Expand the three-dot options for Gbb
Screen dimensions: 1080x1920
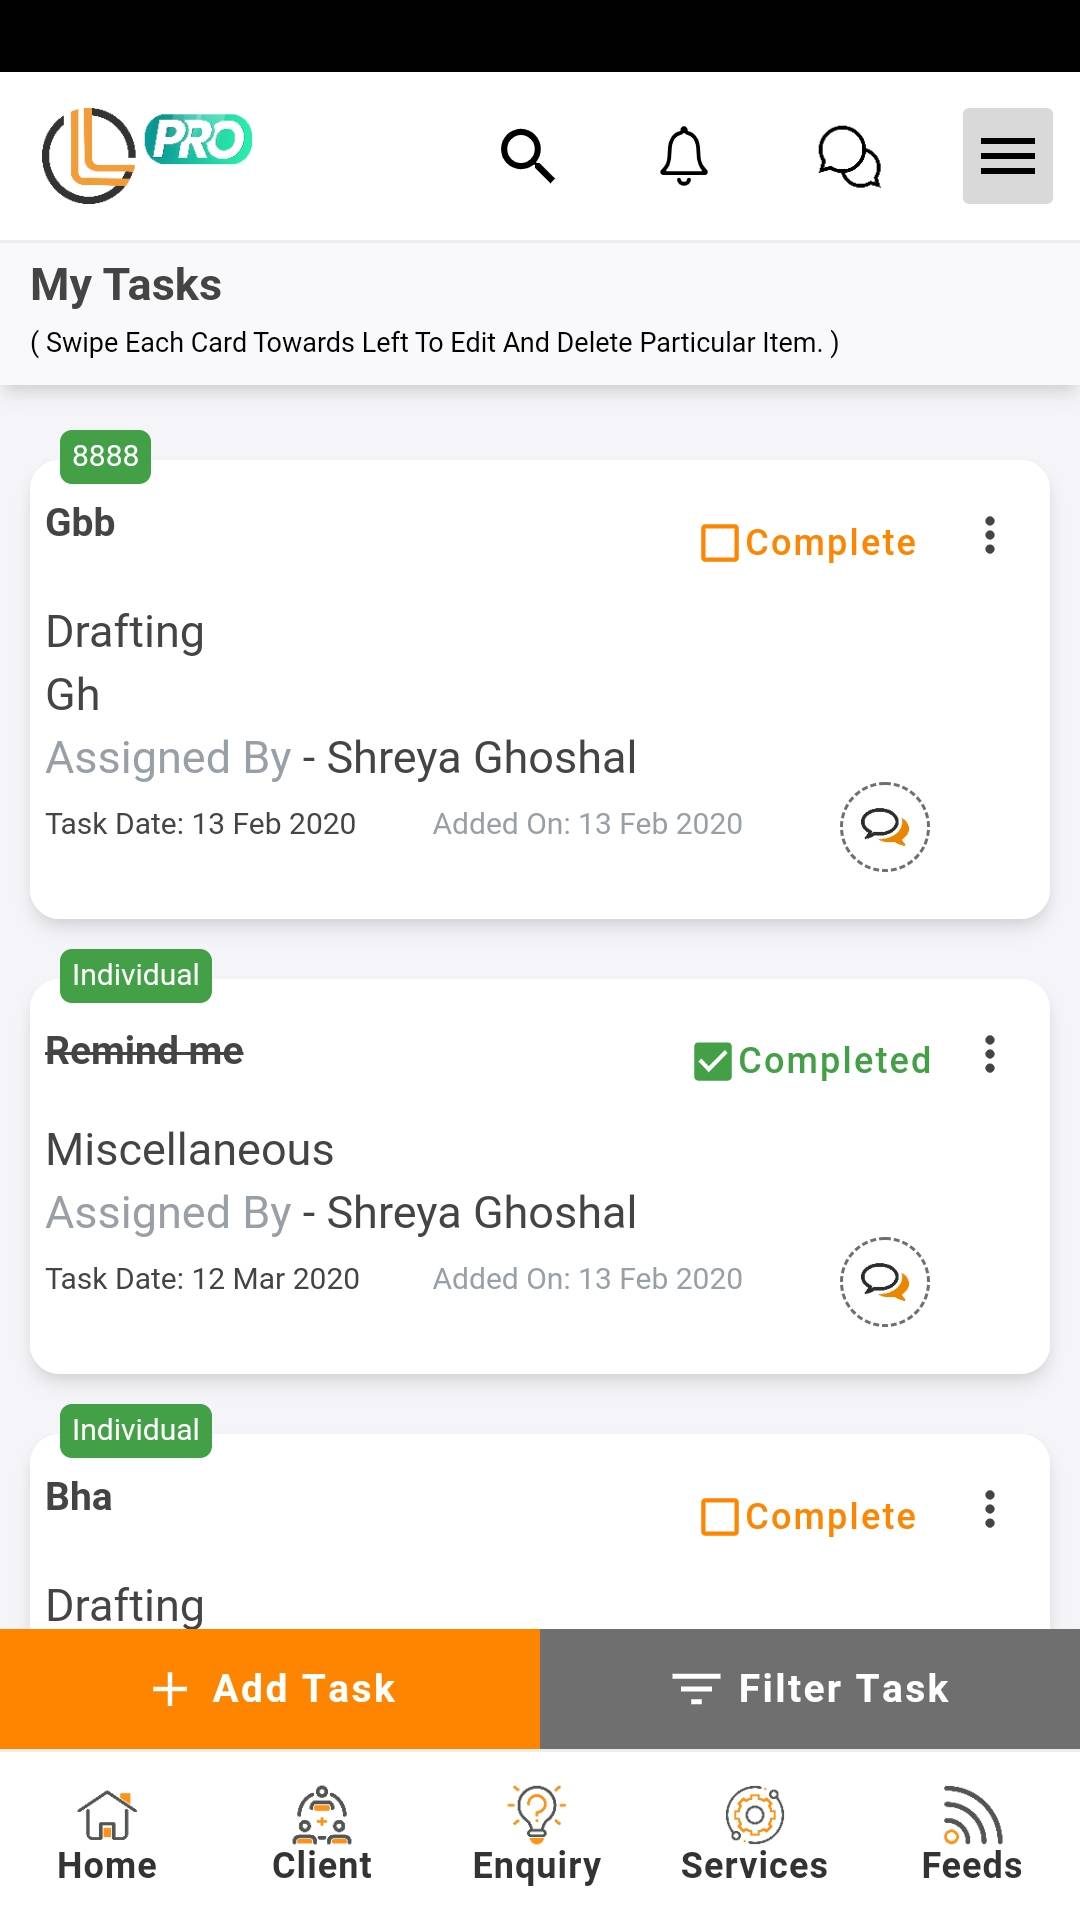pyautogui.click(x=990, y=536)
